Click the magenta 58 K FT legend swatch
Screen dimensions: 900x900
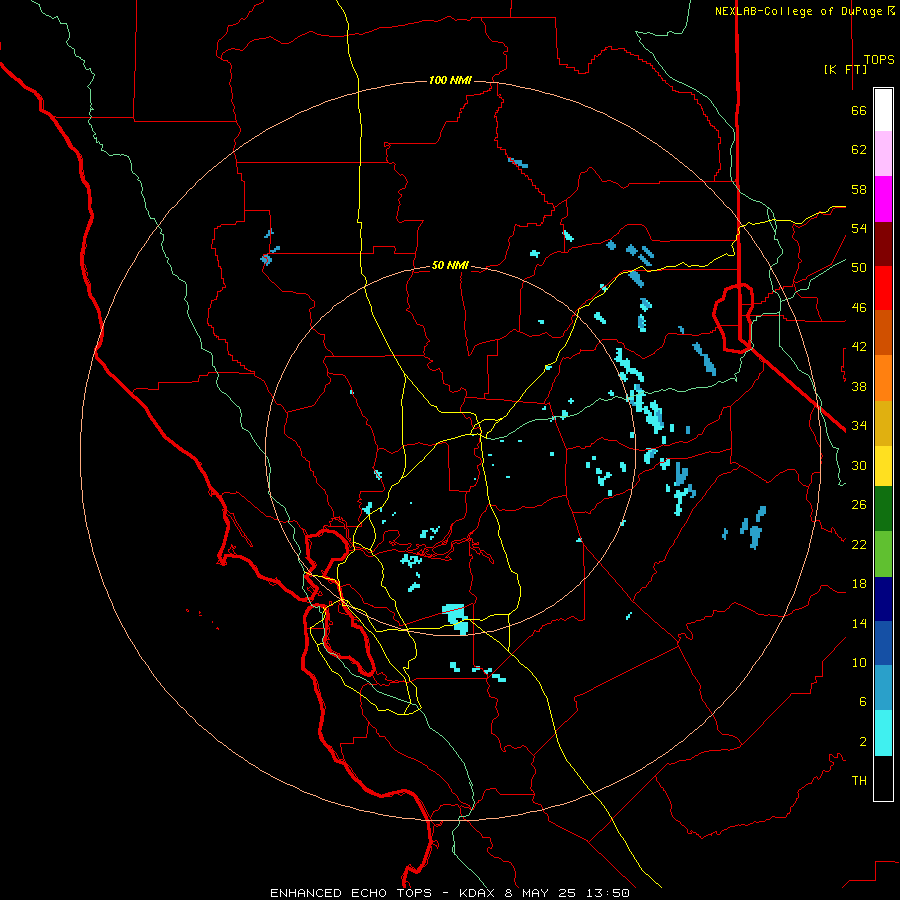click(883, 199)
